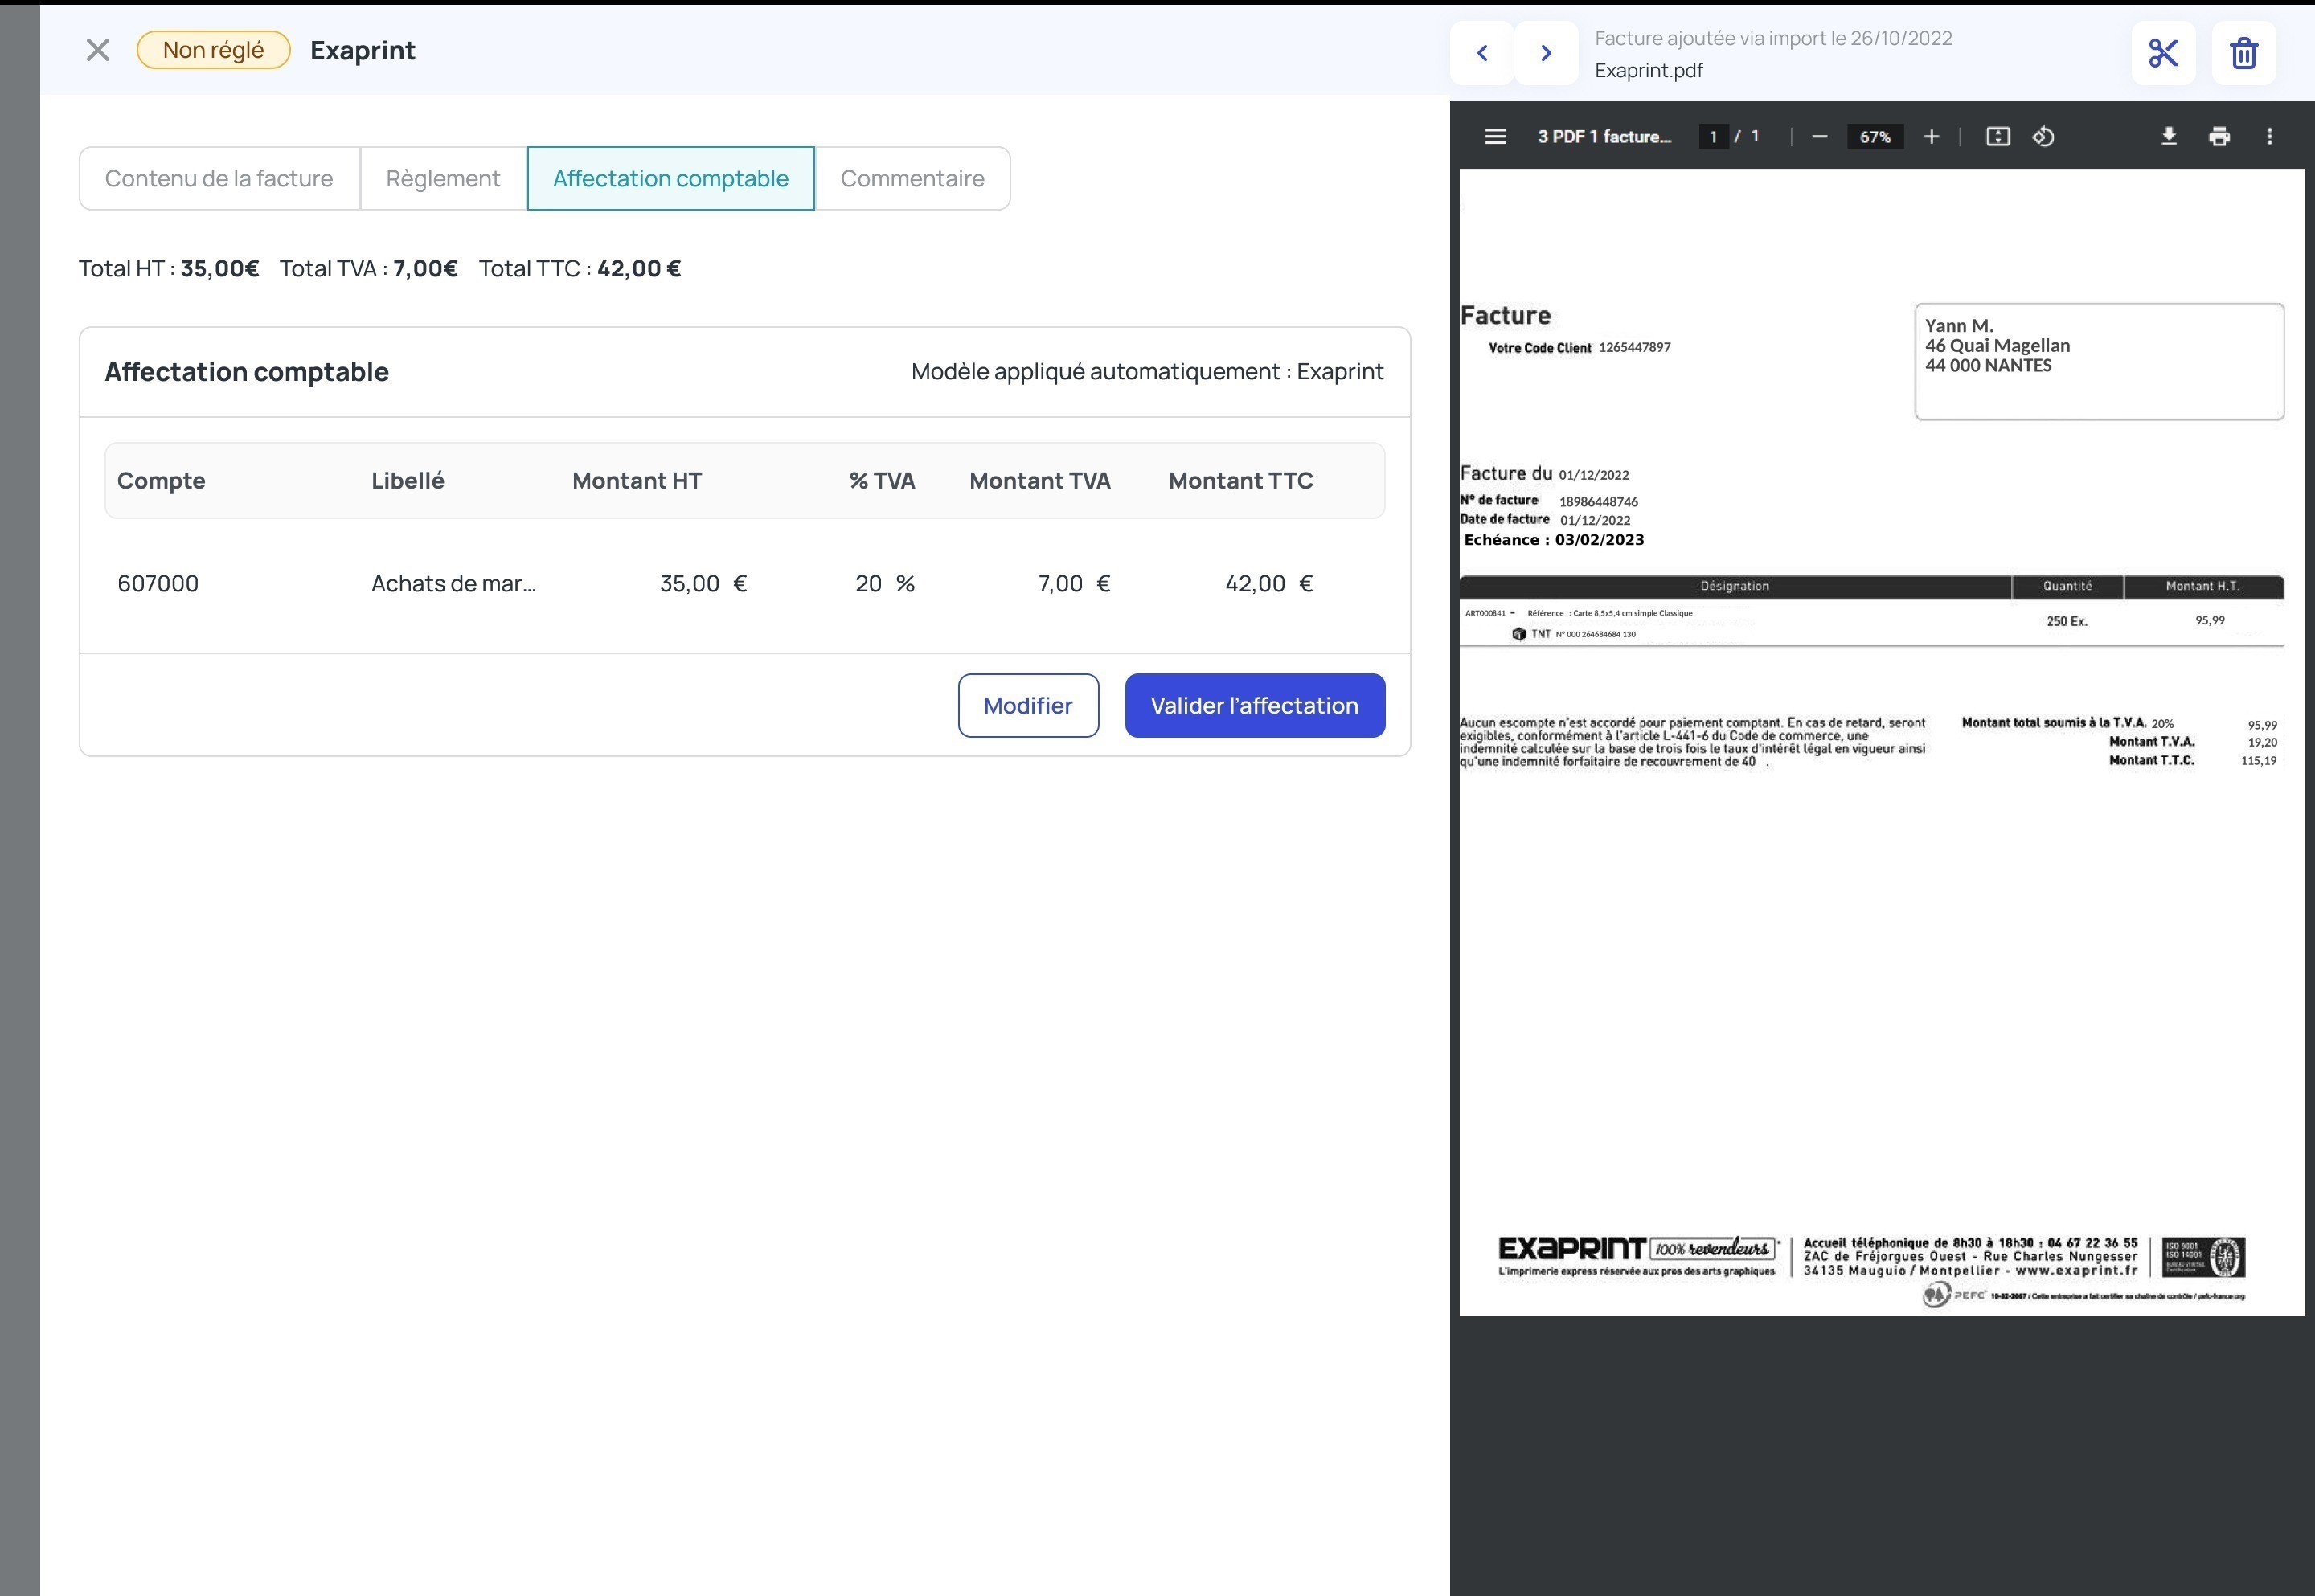Click the scissors split-invoice icon
Screen dimensions: 2315x1596
click(x=2163, y=53)
